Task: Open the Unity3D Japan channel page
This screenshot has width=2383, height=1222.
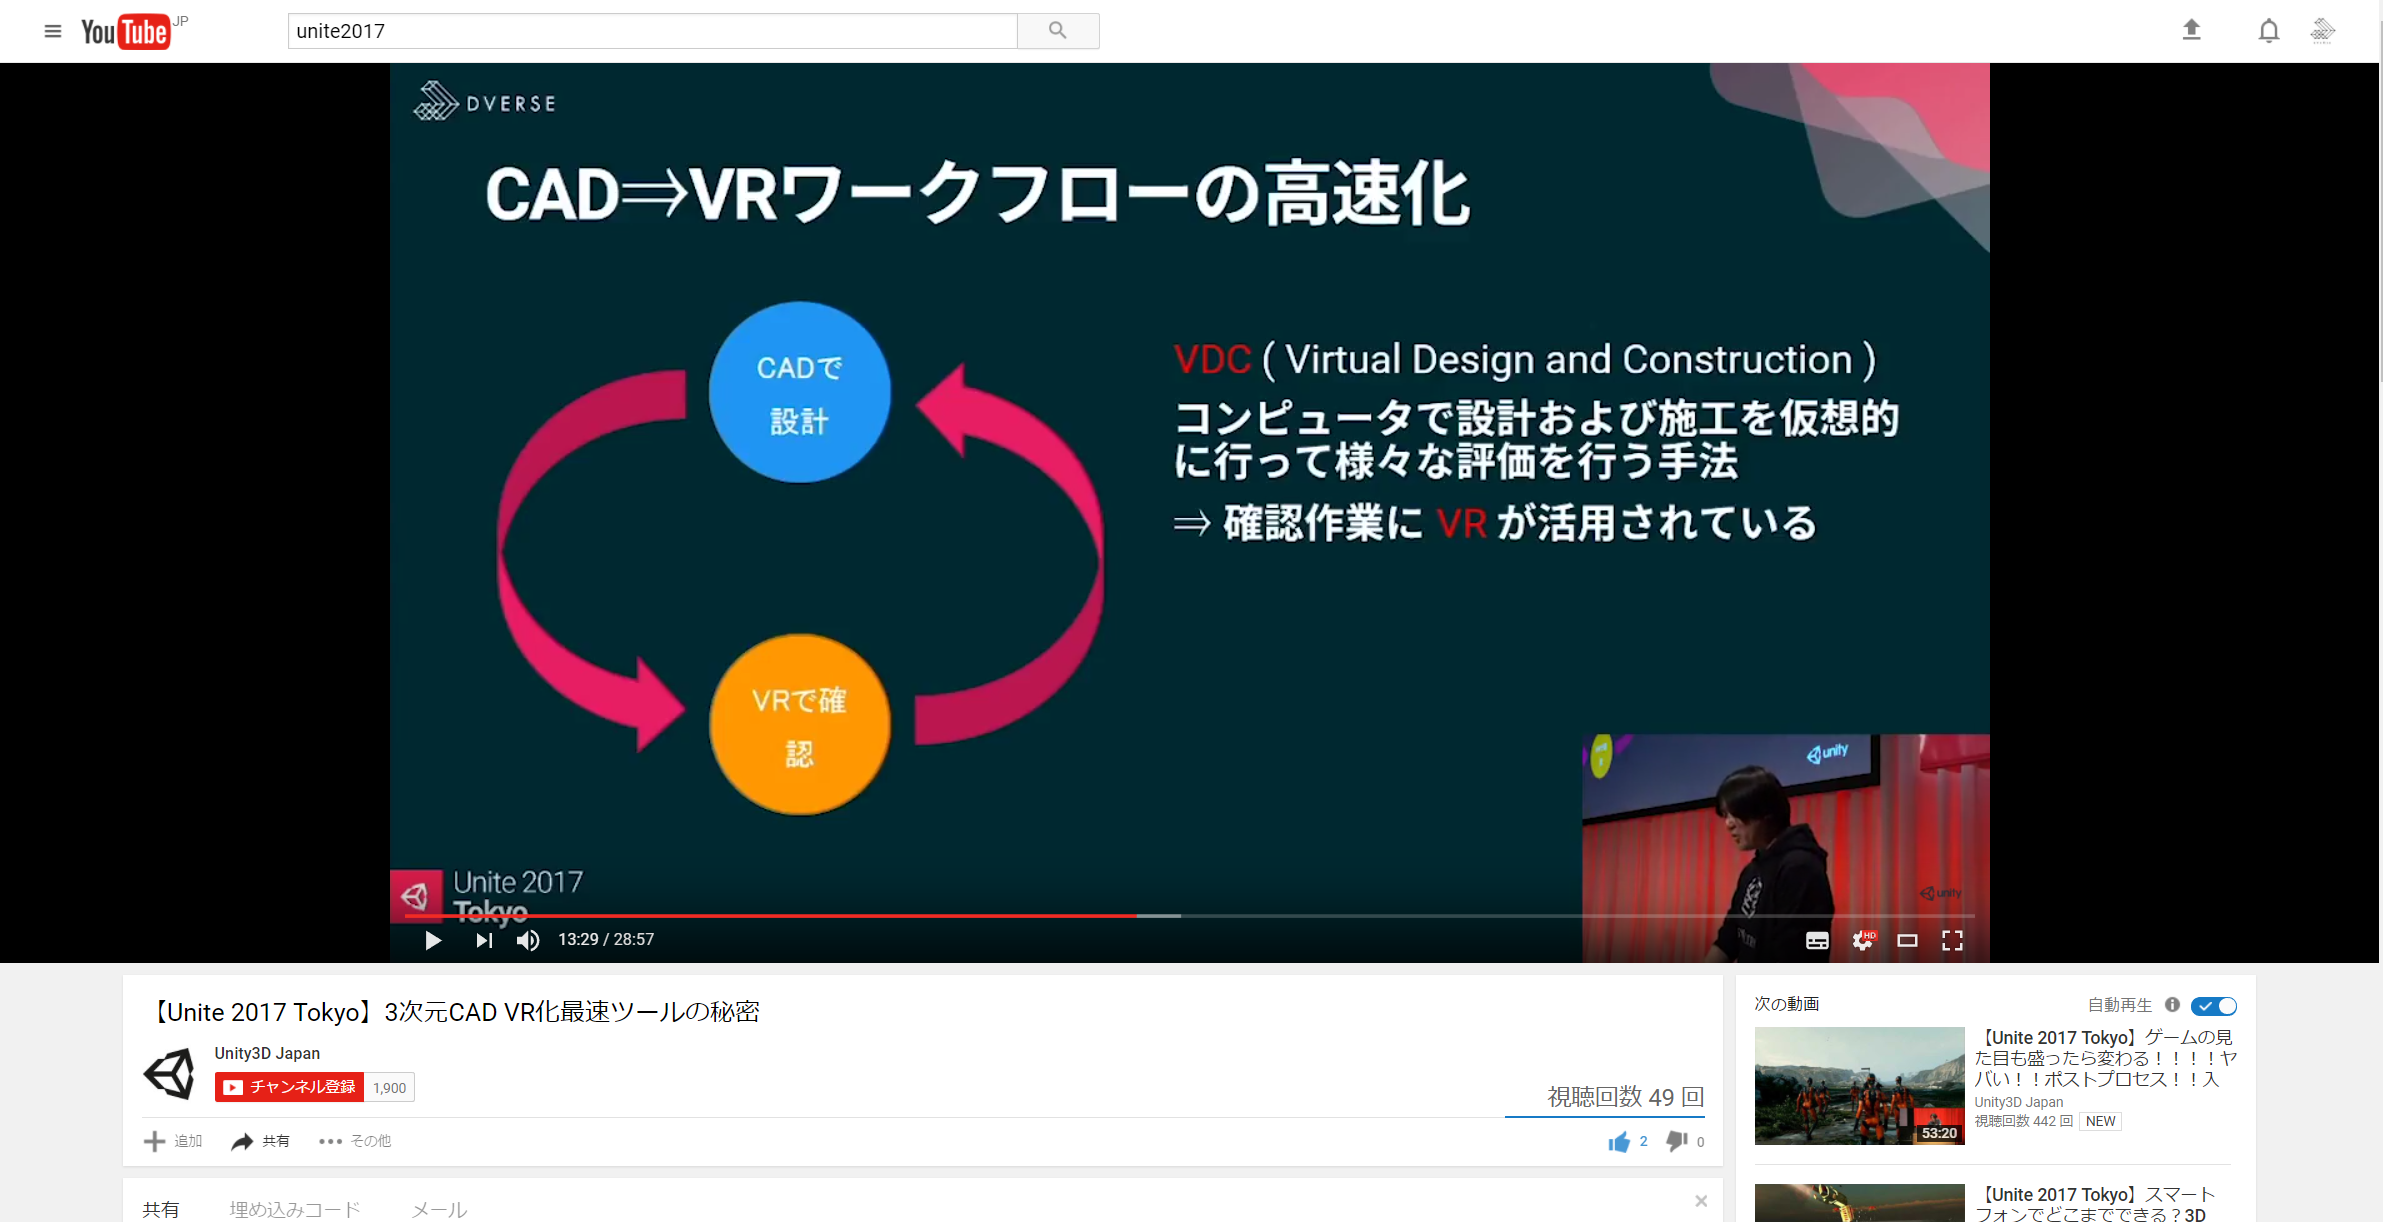Action: pos(266,1053)
